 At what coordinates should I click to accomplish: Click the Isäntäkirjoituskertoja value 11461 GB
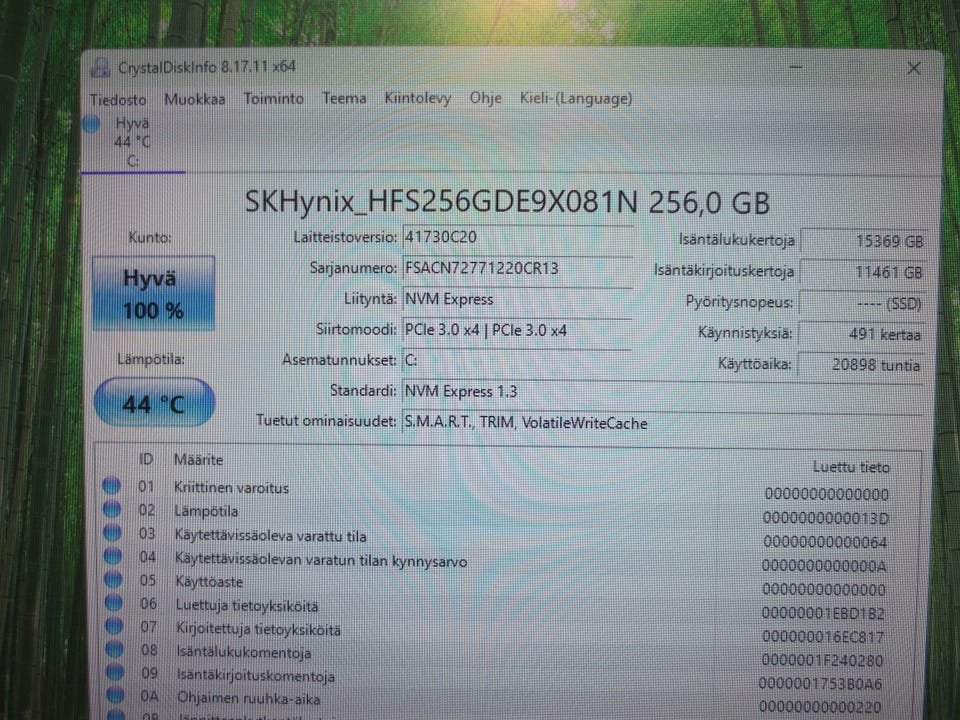pos(863,272)
